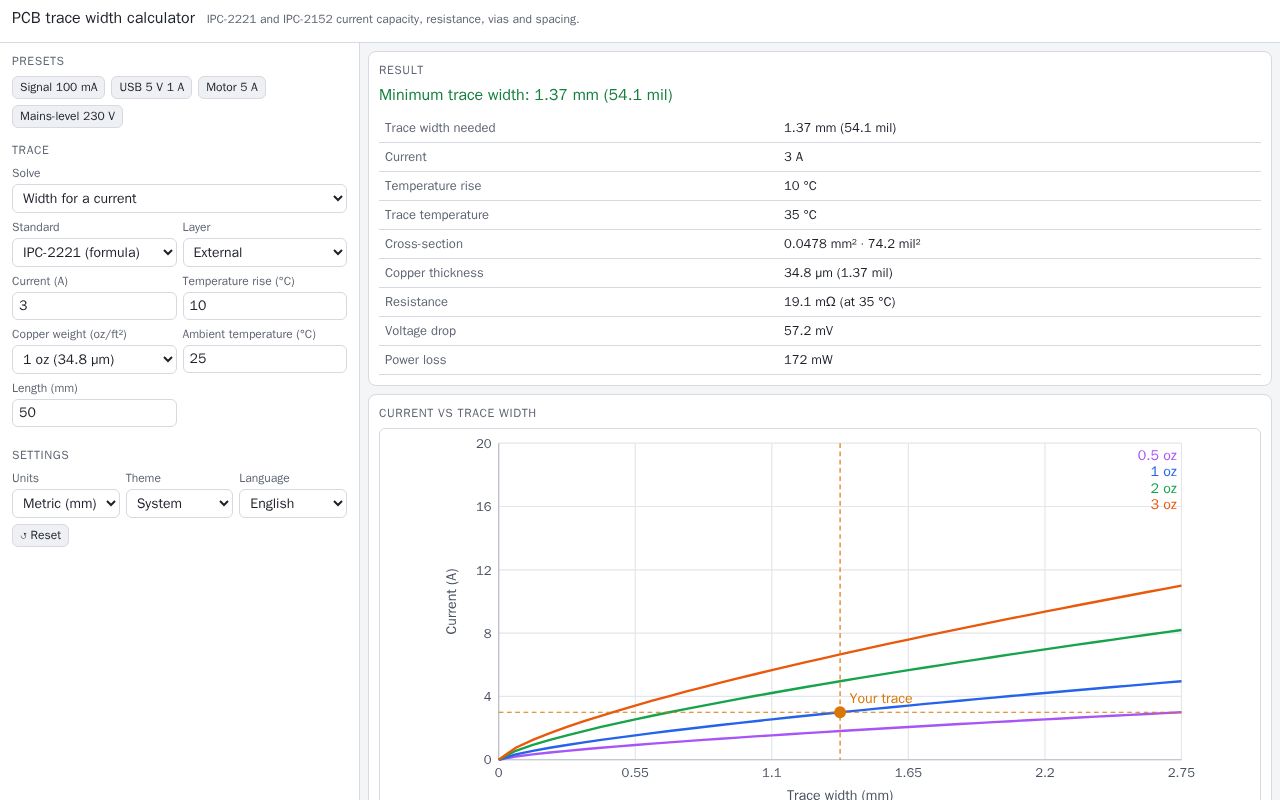Apply the Signal 100 mA preset

coord(59,87)
